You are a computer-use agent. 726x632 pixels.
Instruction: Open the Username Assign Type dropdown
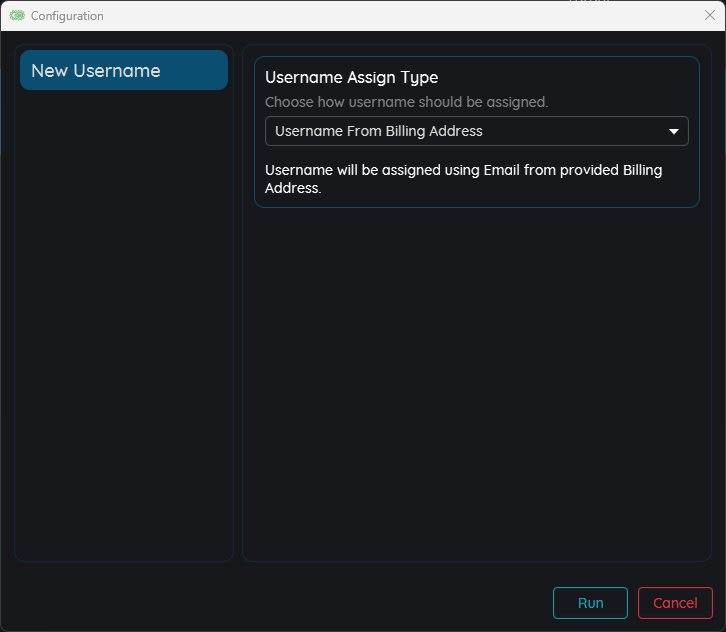[x=476, y=131]
